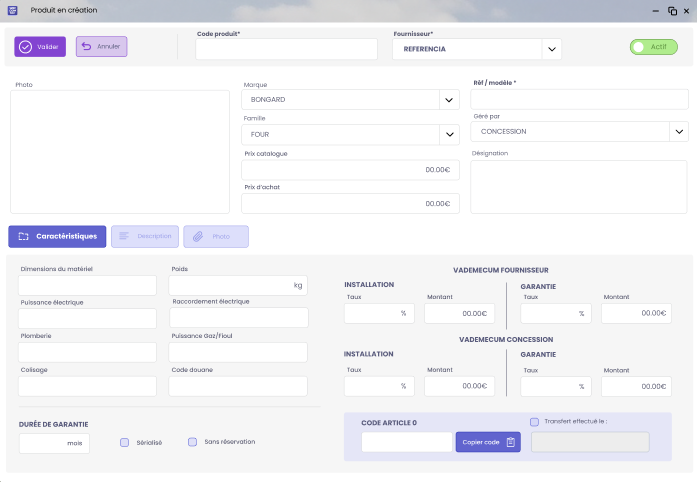697x482 pixels.
Task: Focus the Réf / modèle field
Action: click(579, 99)
